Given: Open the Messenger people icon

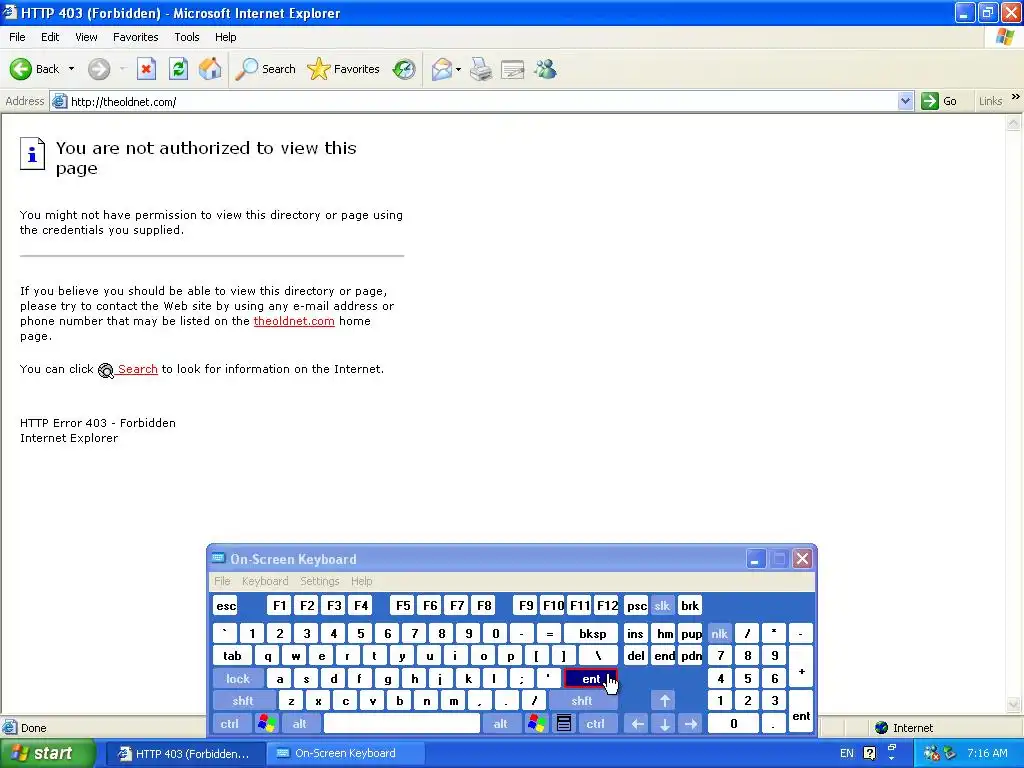Looking at the screenshot, I should click(x=545, y=69).
